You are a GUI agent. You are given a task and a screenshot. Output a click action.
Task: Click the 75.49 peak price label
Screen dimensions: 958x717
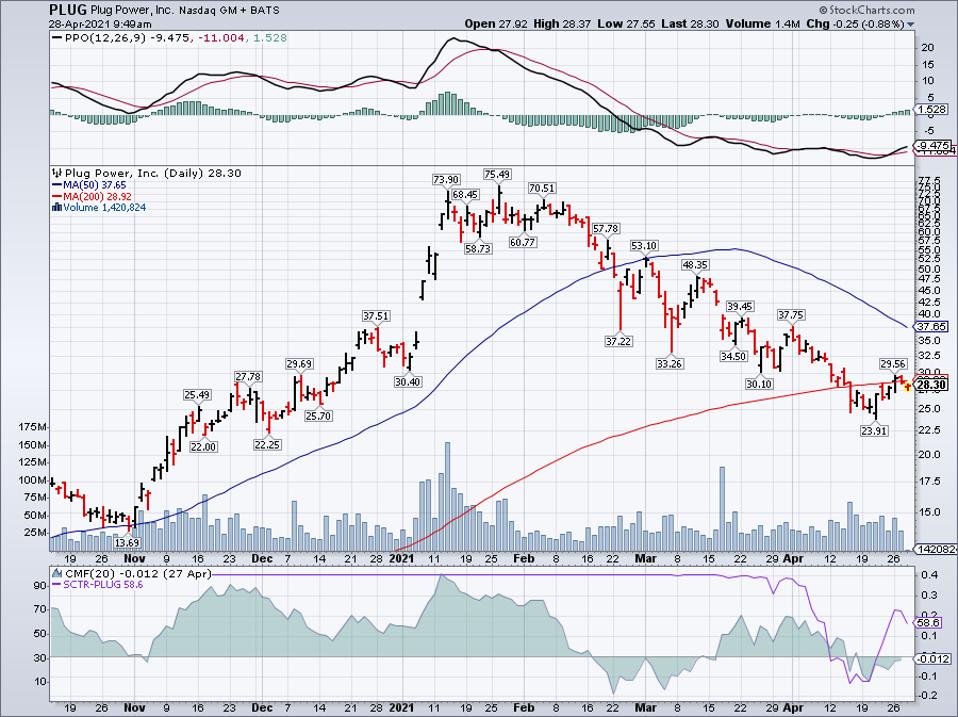coord(497,174)
